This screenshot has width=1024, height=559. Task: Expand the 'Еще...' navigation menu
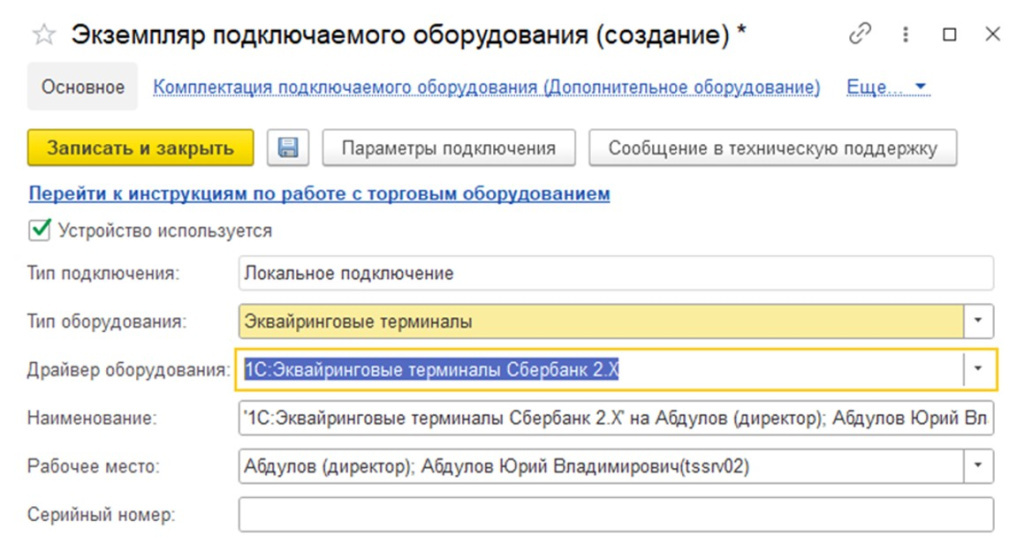pos(886,87)
